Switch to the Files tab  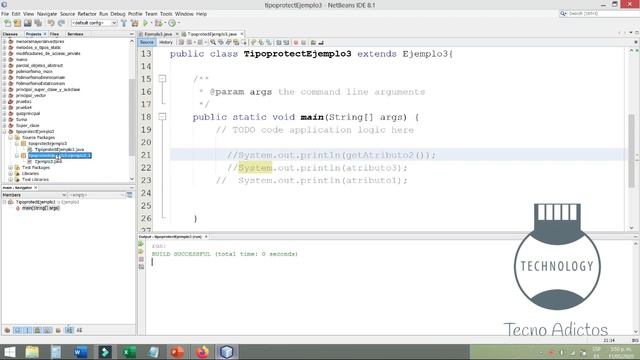54,34
